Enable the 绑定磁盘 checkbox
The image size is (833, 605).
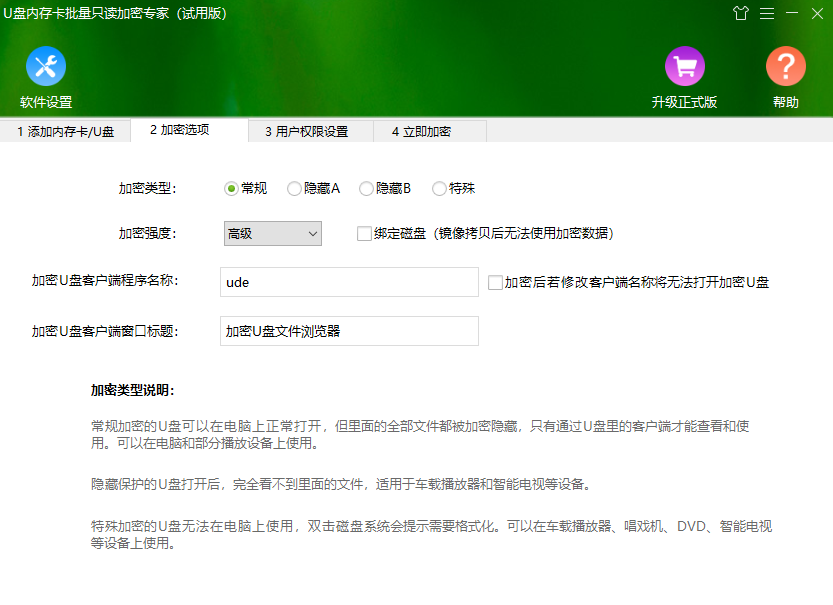coord(365,234)
